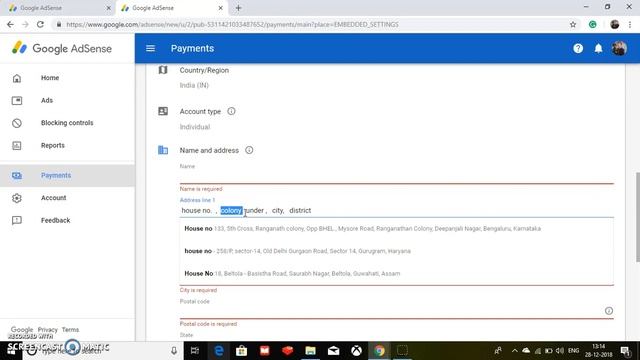Viewport: 640px width, 360px height.
Task: Open the Help question mark icon
Action: point(578,49)
